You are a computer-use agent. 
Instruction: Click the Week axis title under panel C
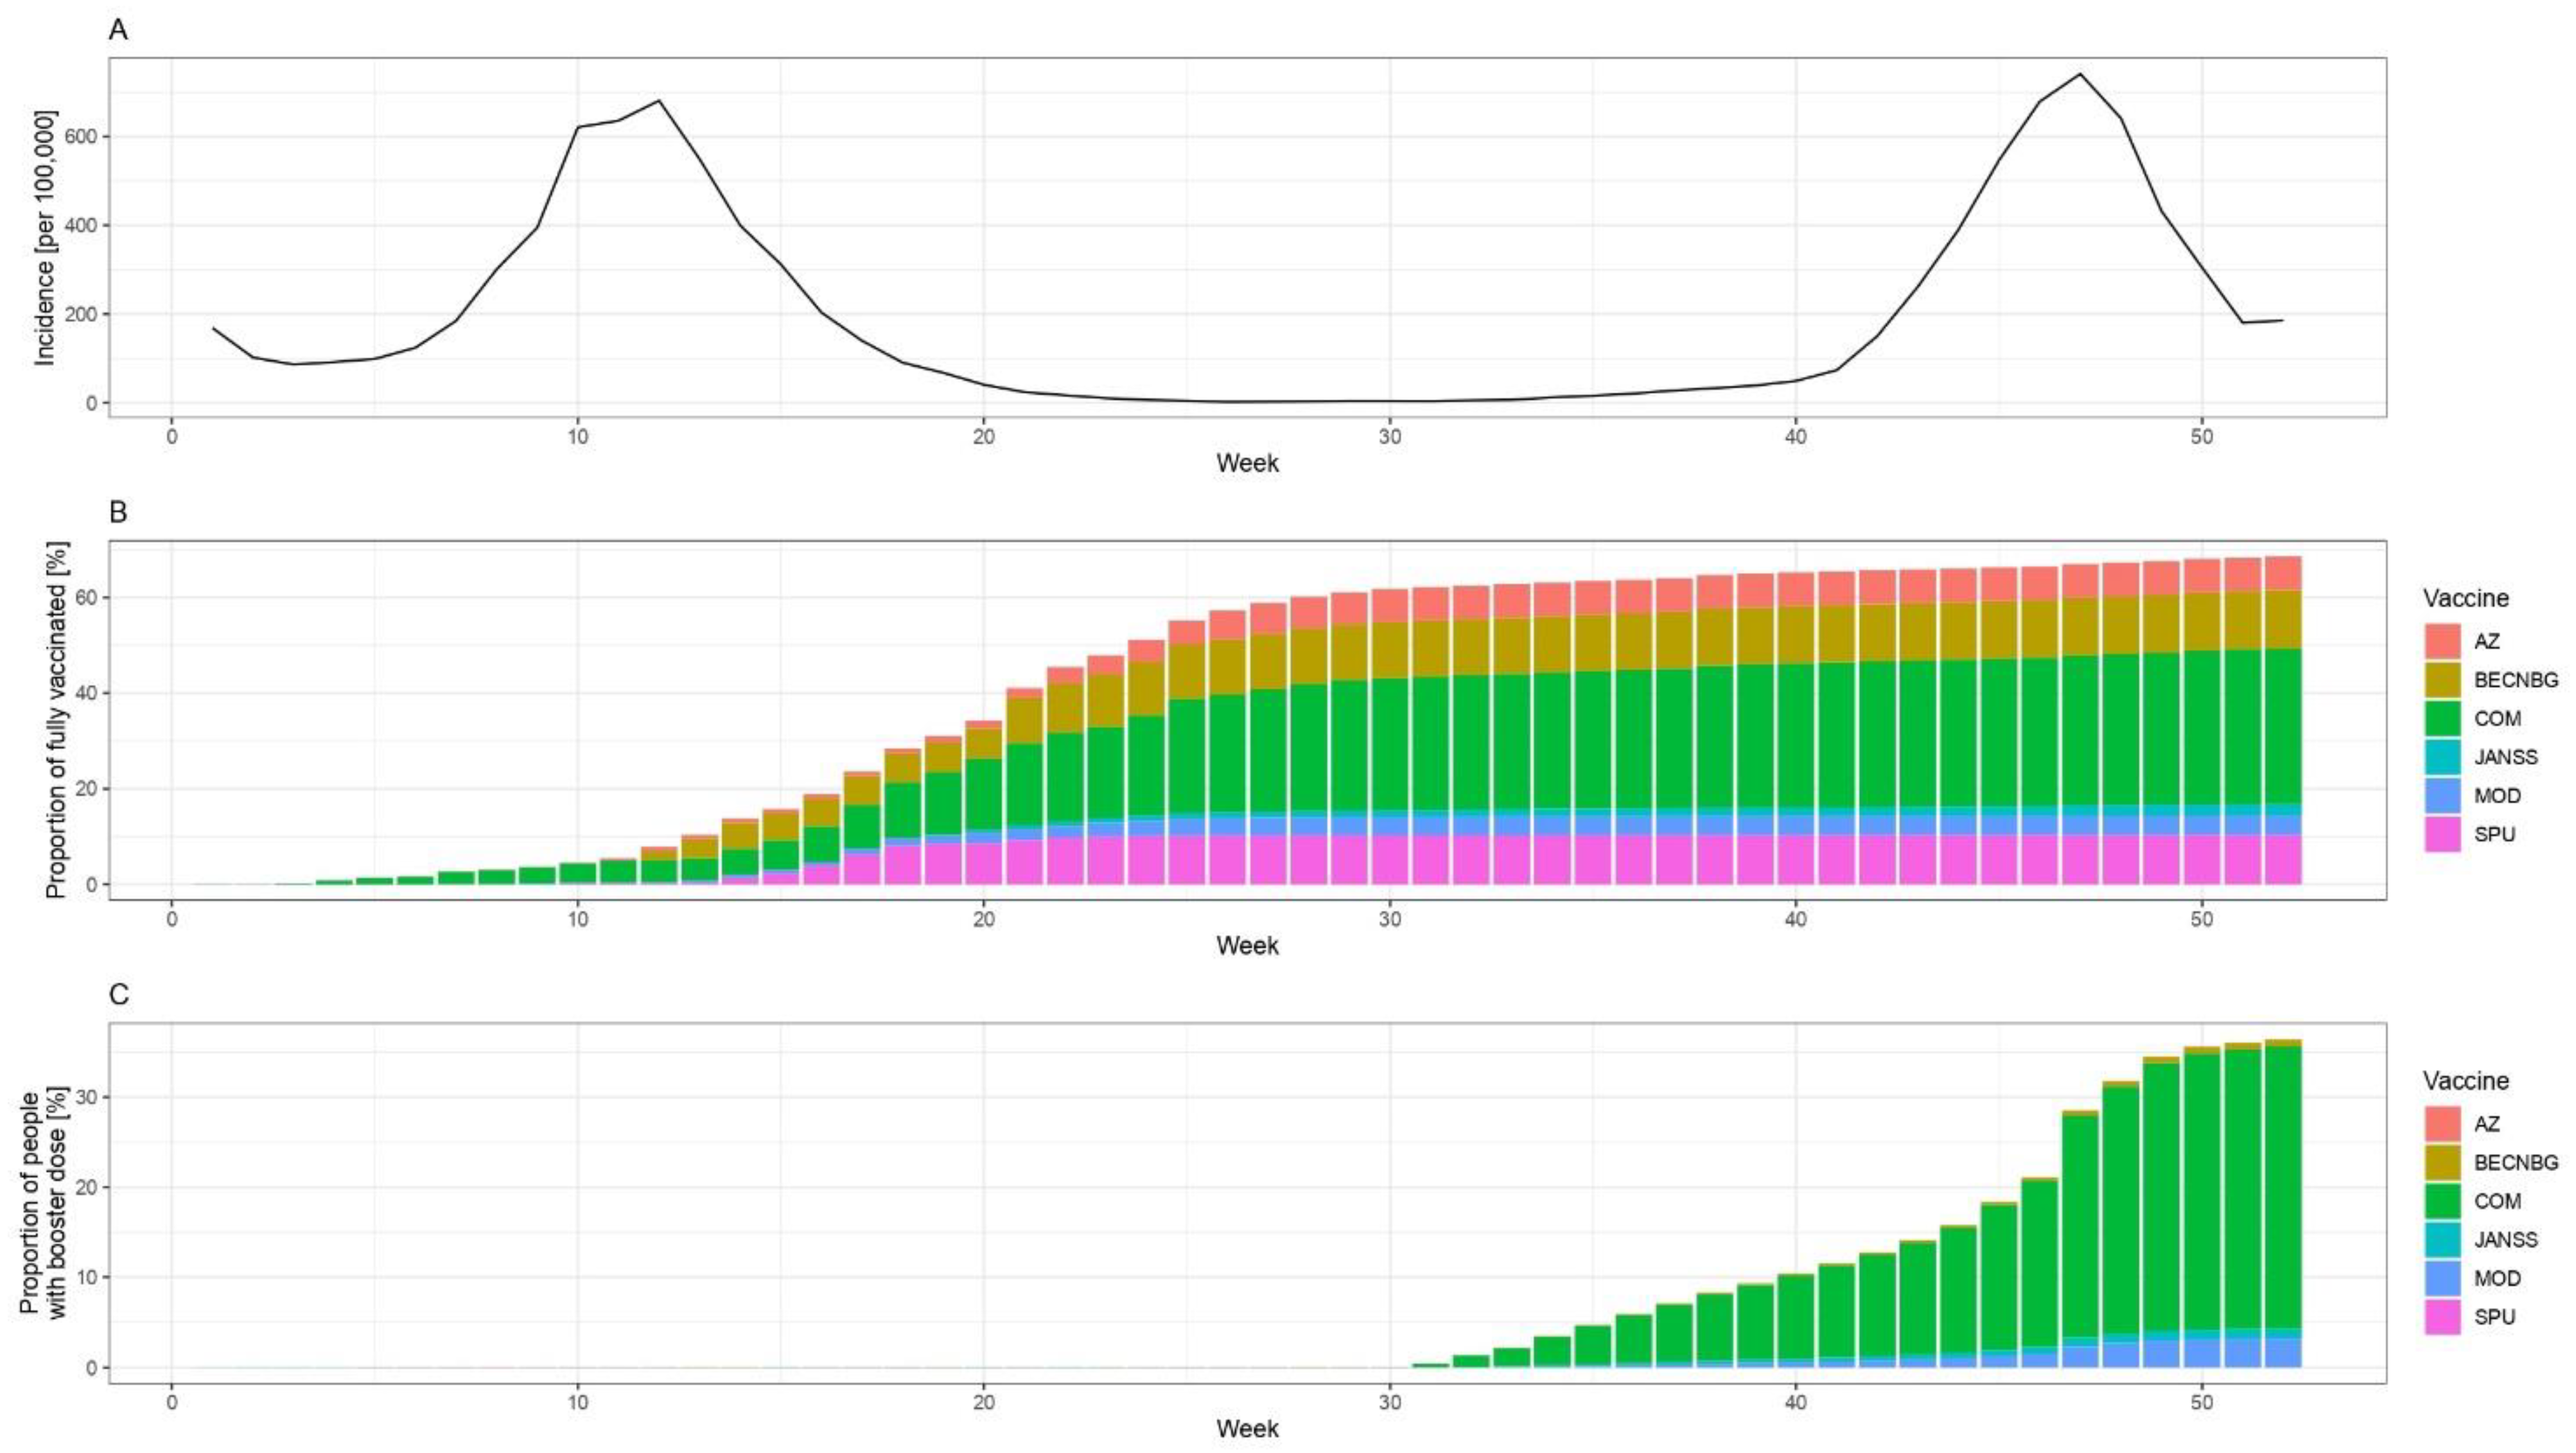(1247, 1429)
